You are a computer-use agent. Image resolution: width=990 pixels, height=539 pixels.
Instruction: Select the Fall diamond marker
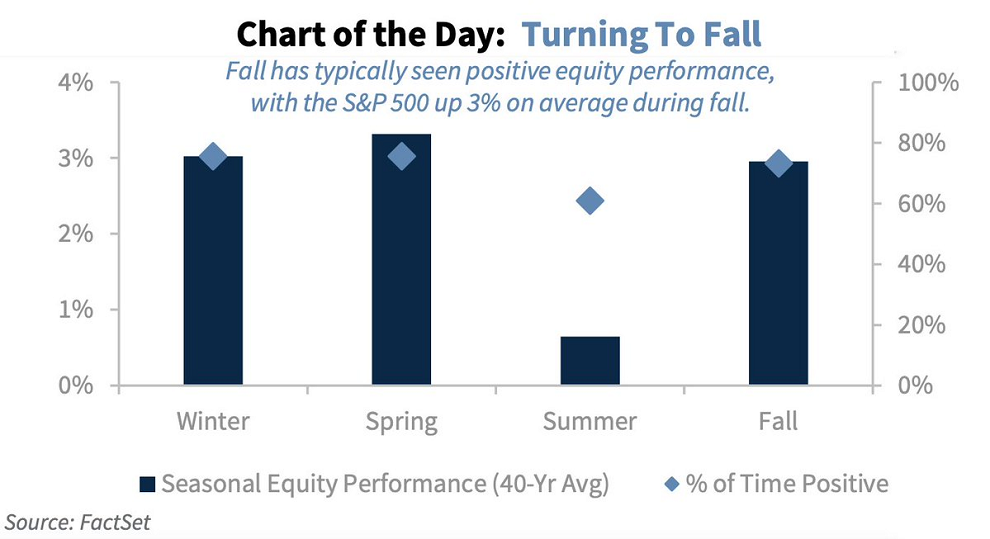pos(778,164)
